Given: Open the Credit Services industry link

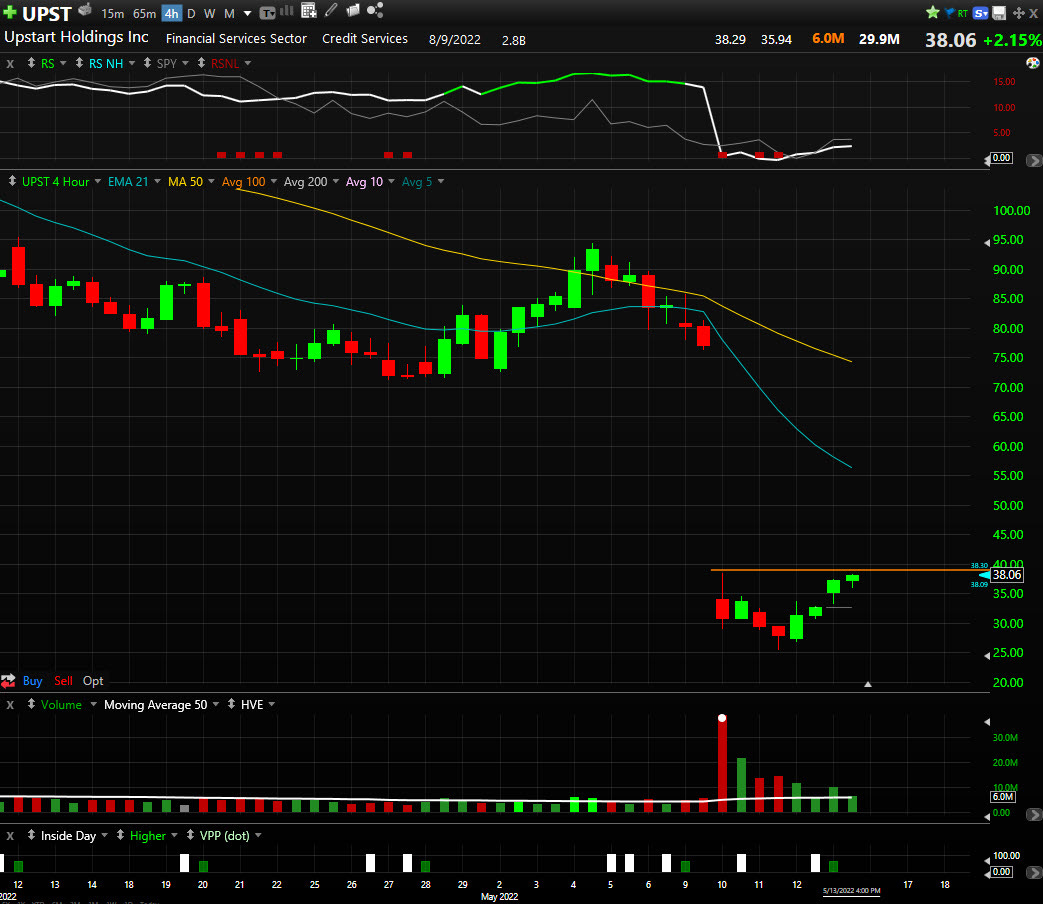Looking at the screenshot, I should pyautogui.click(x=365, y=39).
